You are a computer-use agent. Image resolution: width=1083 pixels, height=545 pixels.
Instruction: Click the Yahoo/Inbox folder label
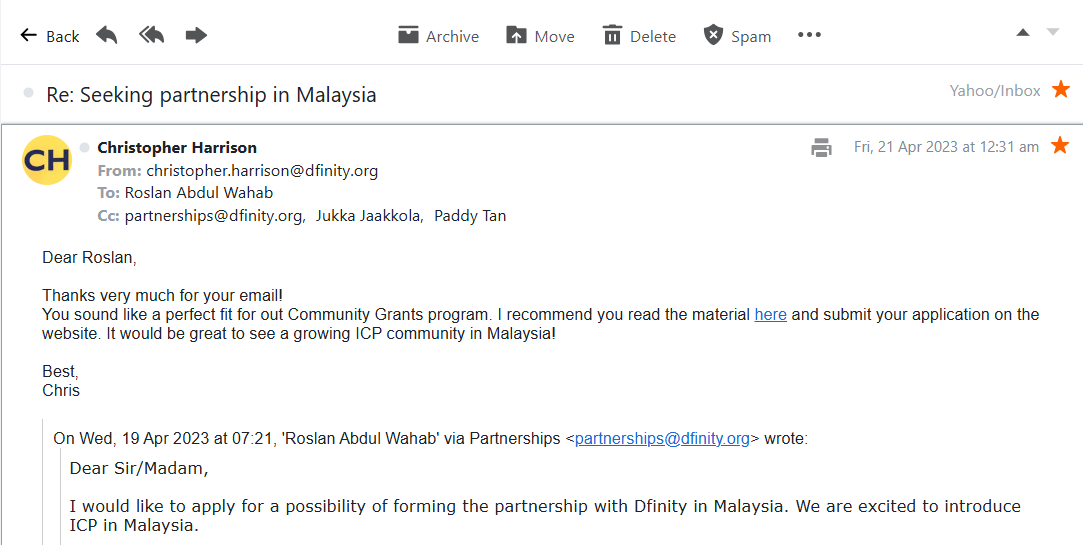pyautogui.click(x=995, y=90)
